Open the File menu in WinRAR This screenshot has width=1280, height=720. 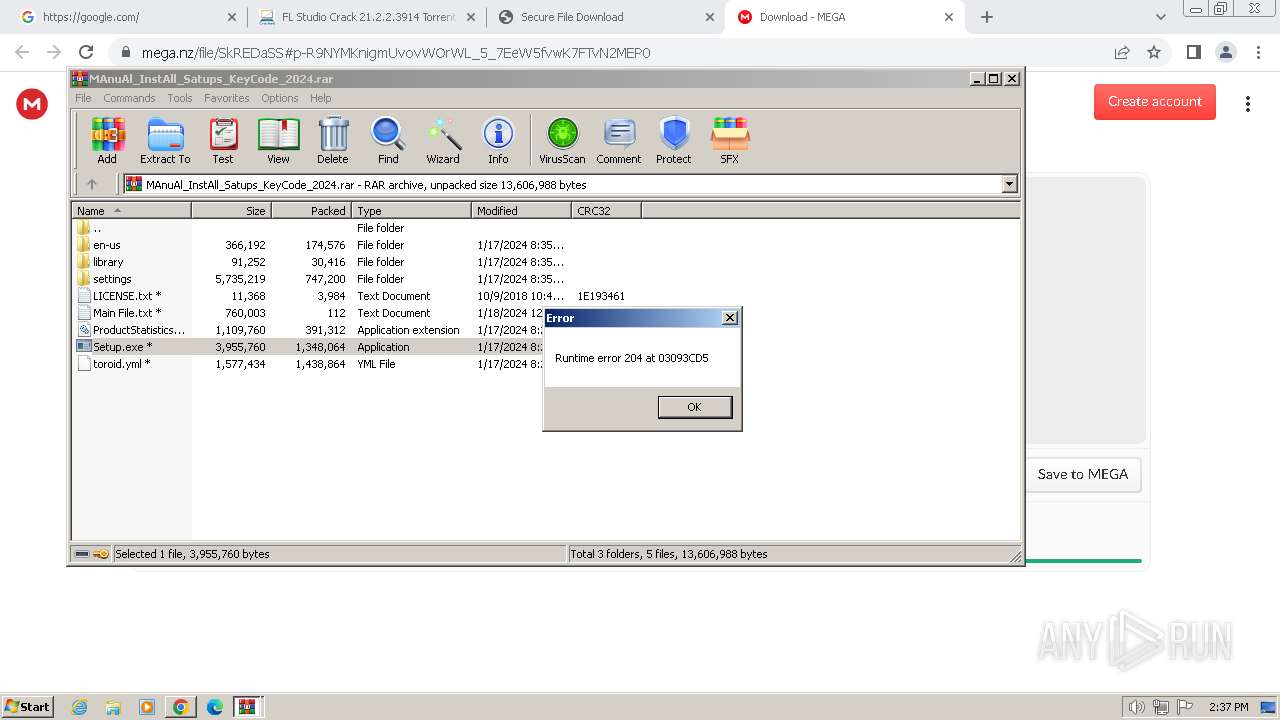[x=83, y=98]
